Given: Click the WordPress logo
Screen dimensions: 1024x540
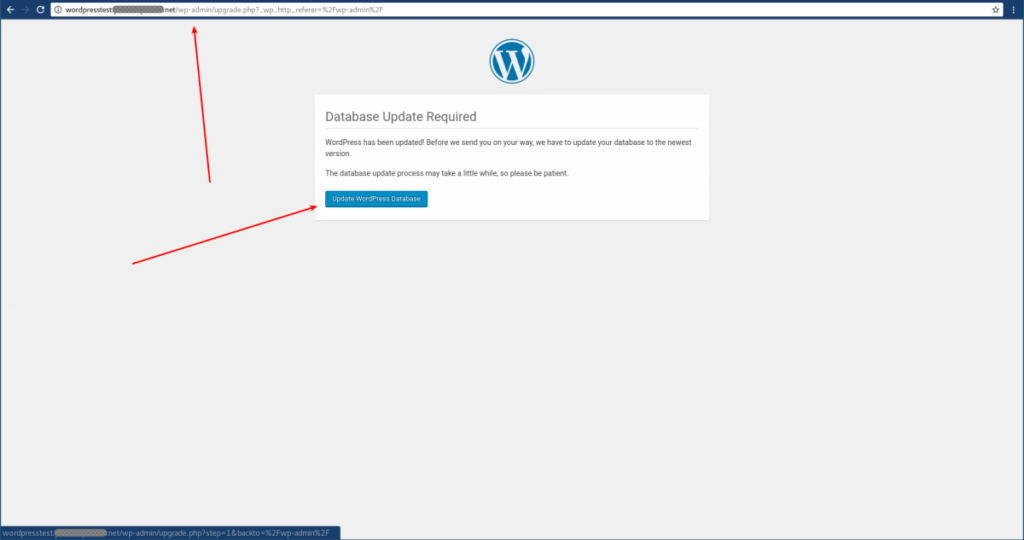Looking at the screenshot, I should [512, 61].
